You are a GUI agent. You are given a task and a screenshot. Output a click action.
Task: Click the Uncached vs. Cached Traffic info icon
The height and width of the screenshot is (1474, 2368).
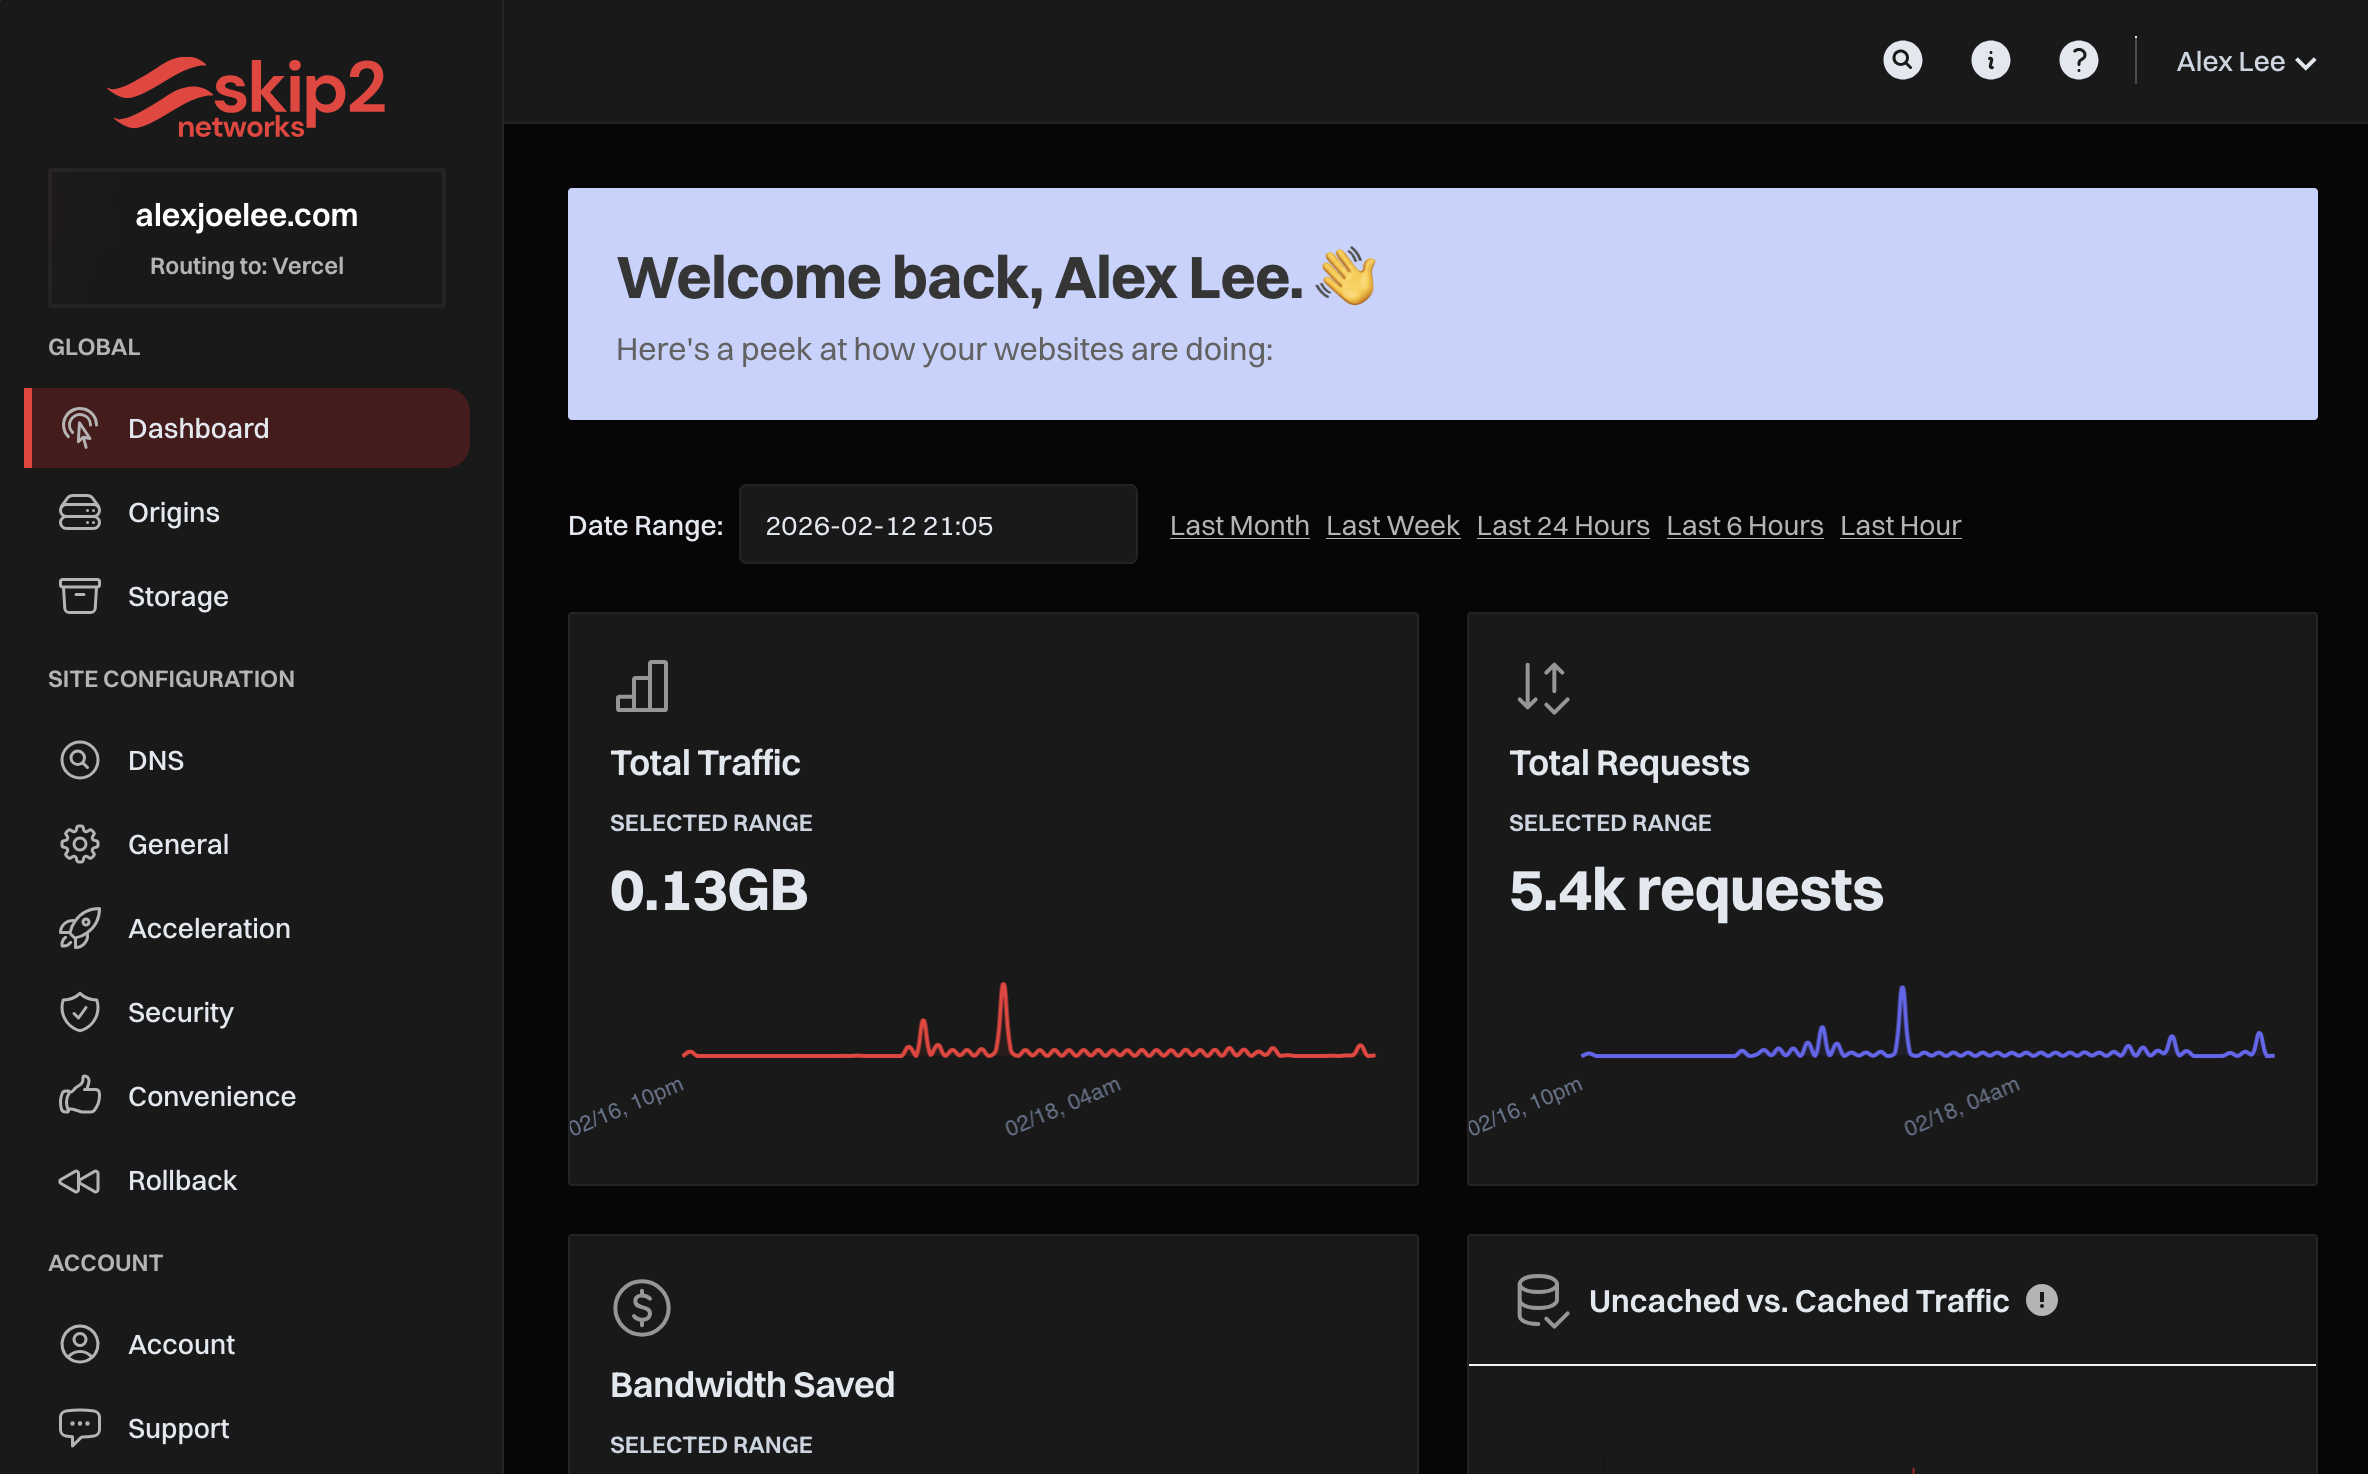[2041, 1300]
